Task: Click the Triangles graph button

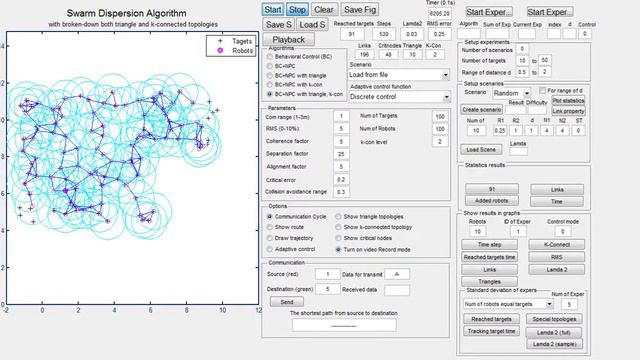Action: pos(489,282)
